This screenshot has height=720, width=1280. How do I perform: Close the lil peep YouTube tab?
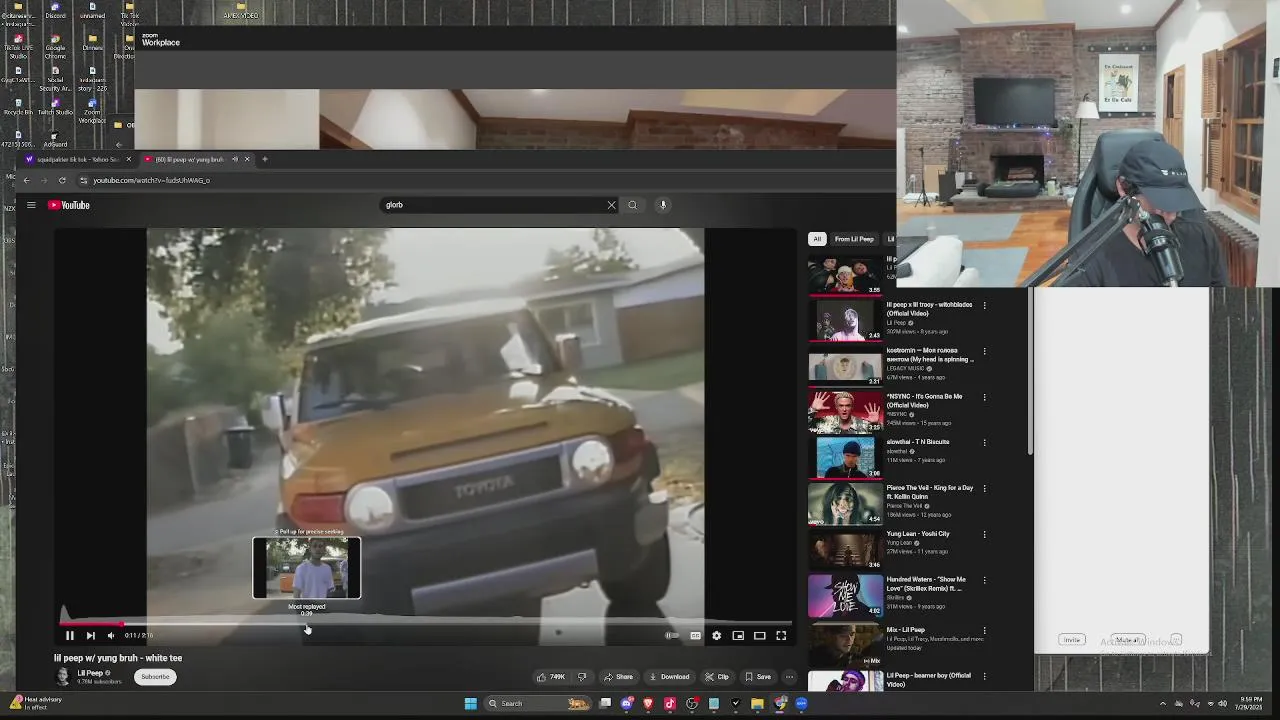click(247, 159)
